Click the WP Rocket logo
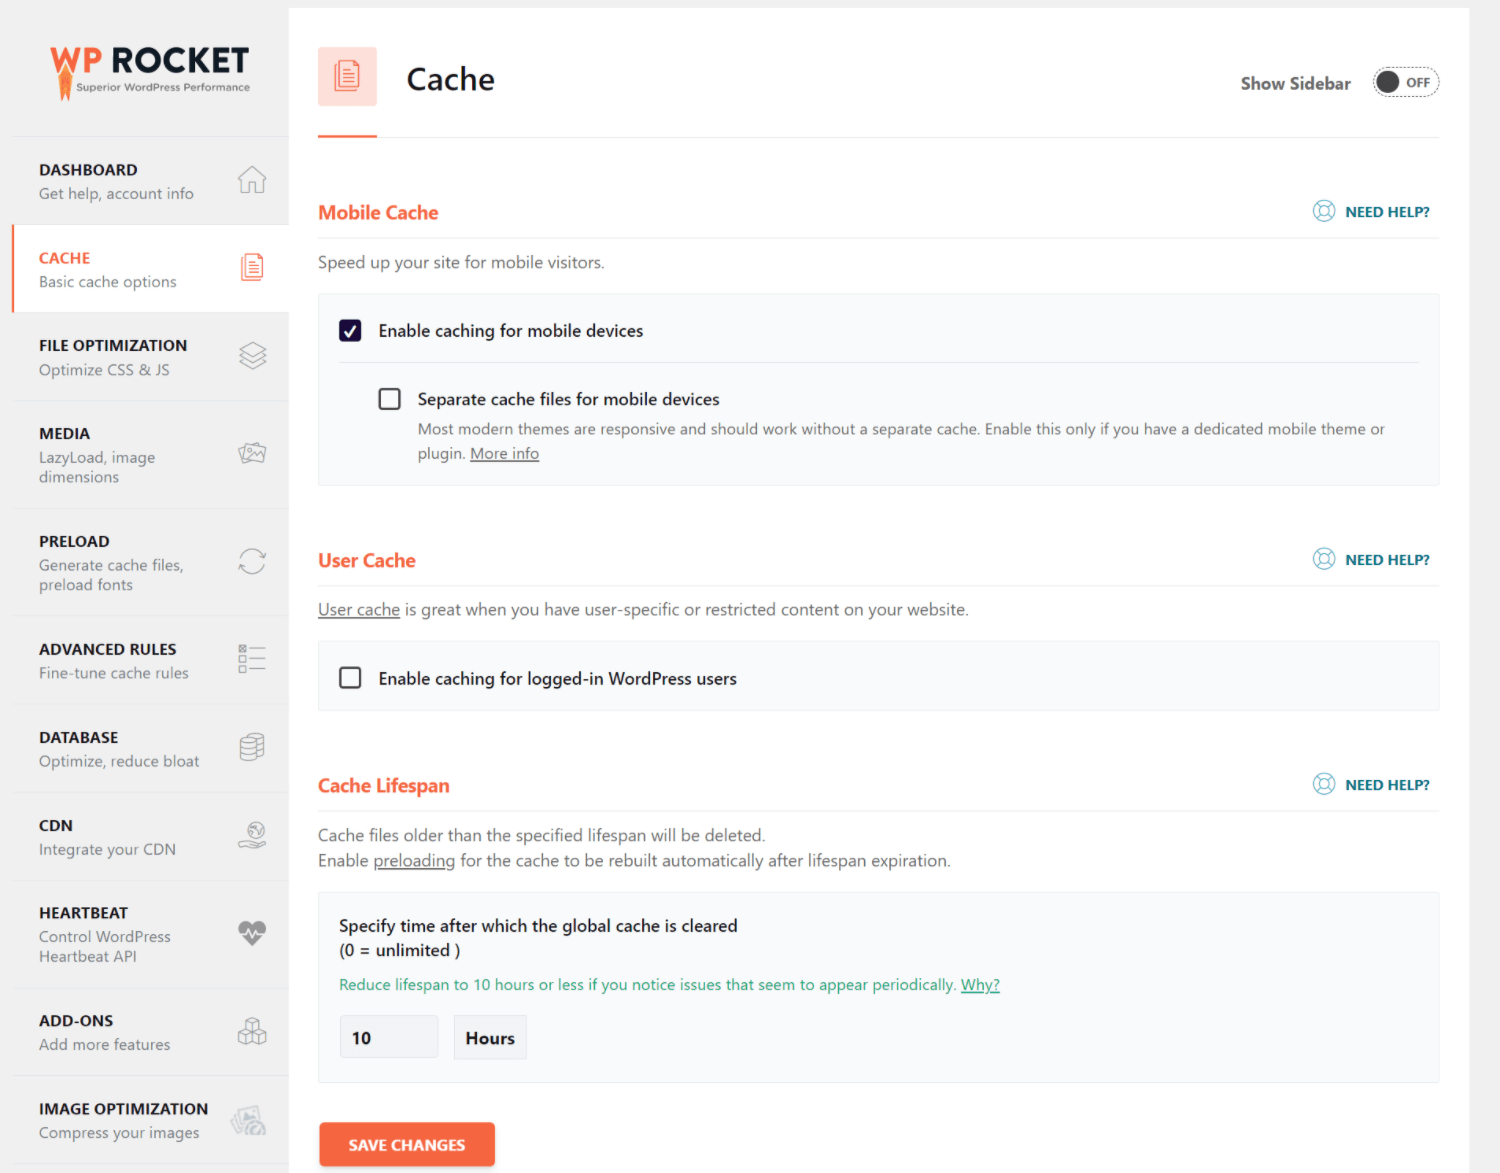 click(x=150, y=71)
